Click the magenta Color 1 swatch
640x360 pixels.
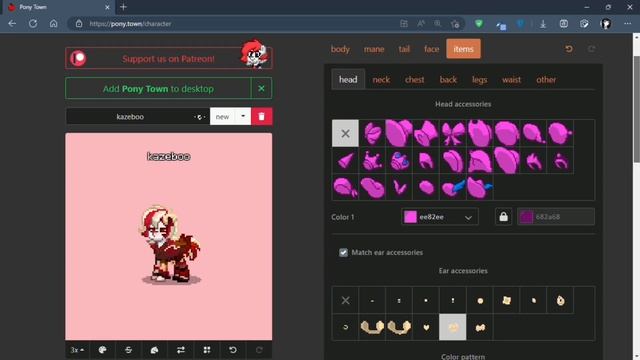coord(410,217)
